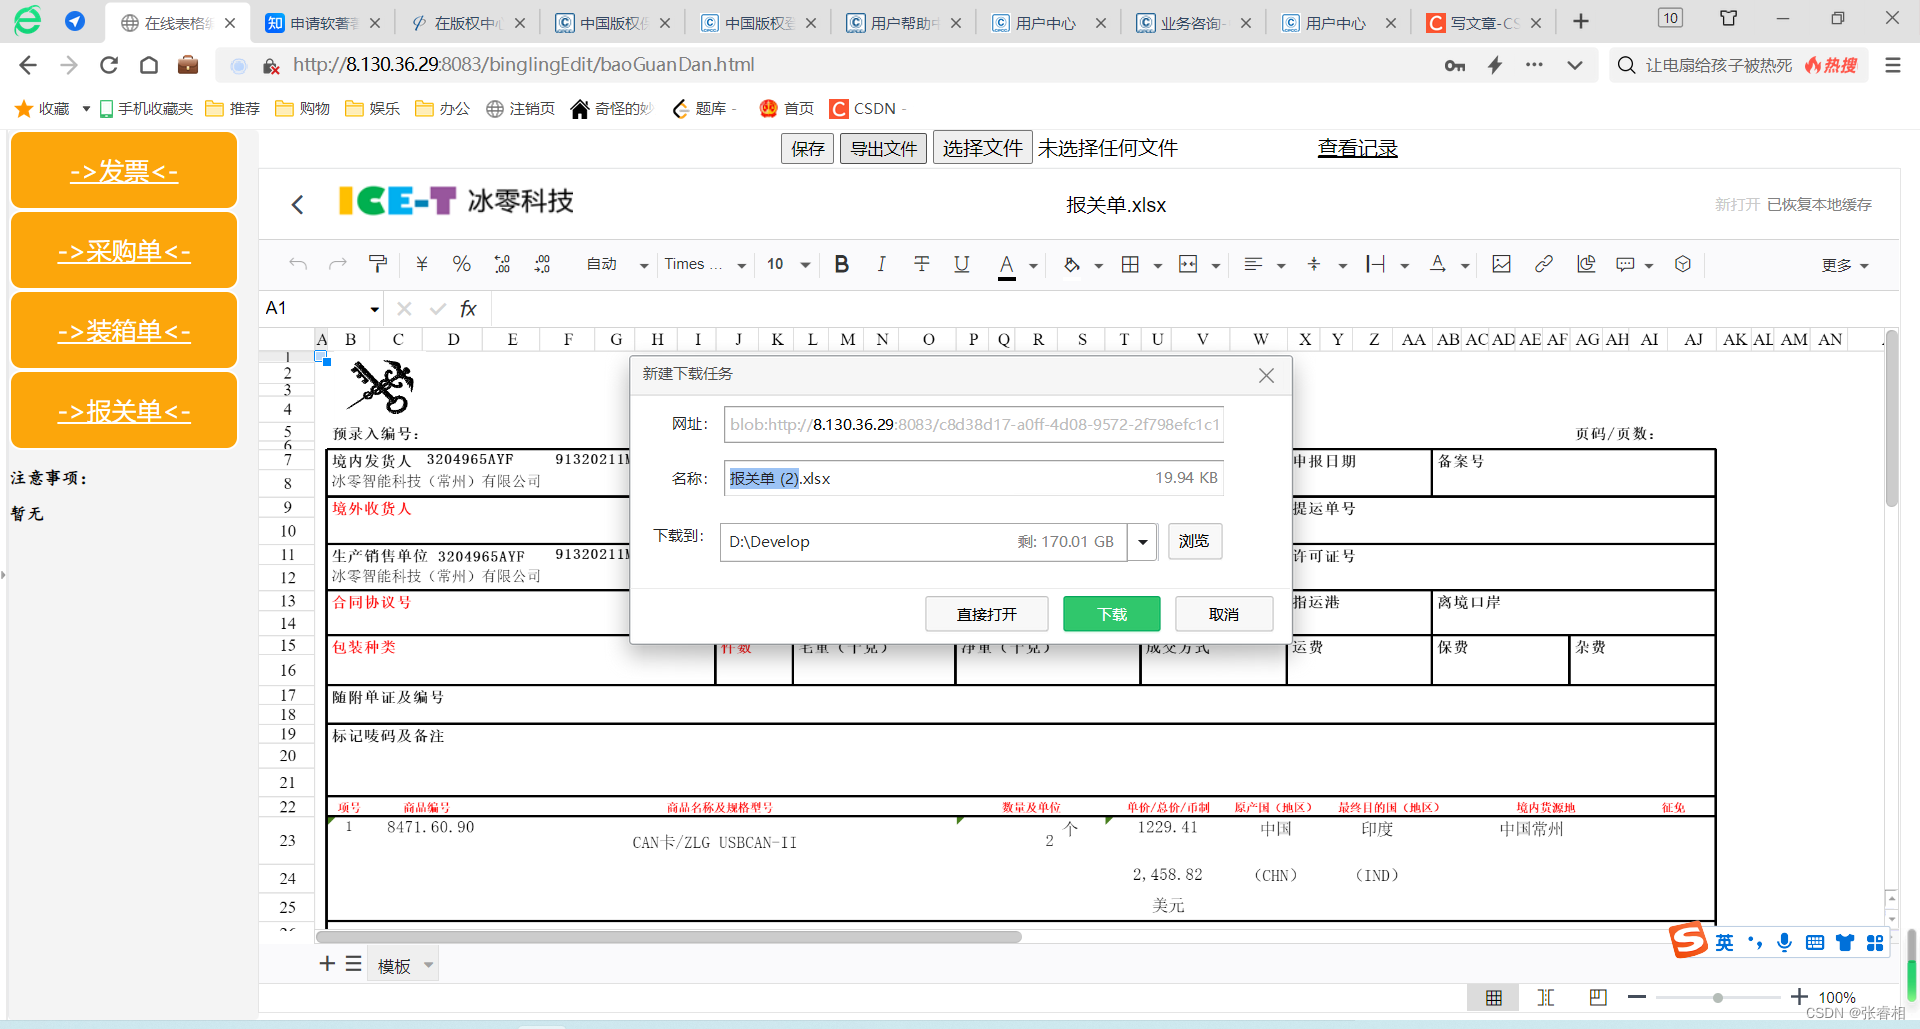1920x1029 pixels.
Task: Toggle italic formatting
Action: click(881, 264)
